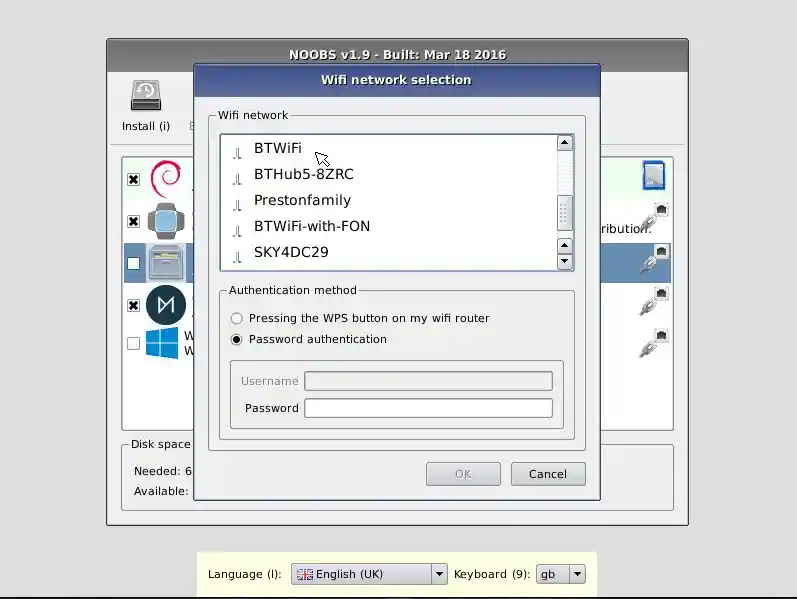The image size is (797, 599).
Task: Select the Prestonfamily network
Action: coord(302,200)
